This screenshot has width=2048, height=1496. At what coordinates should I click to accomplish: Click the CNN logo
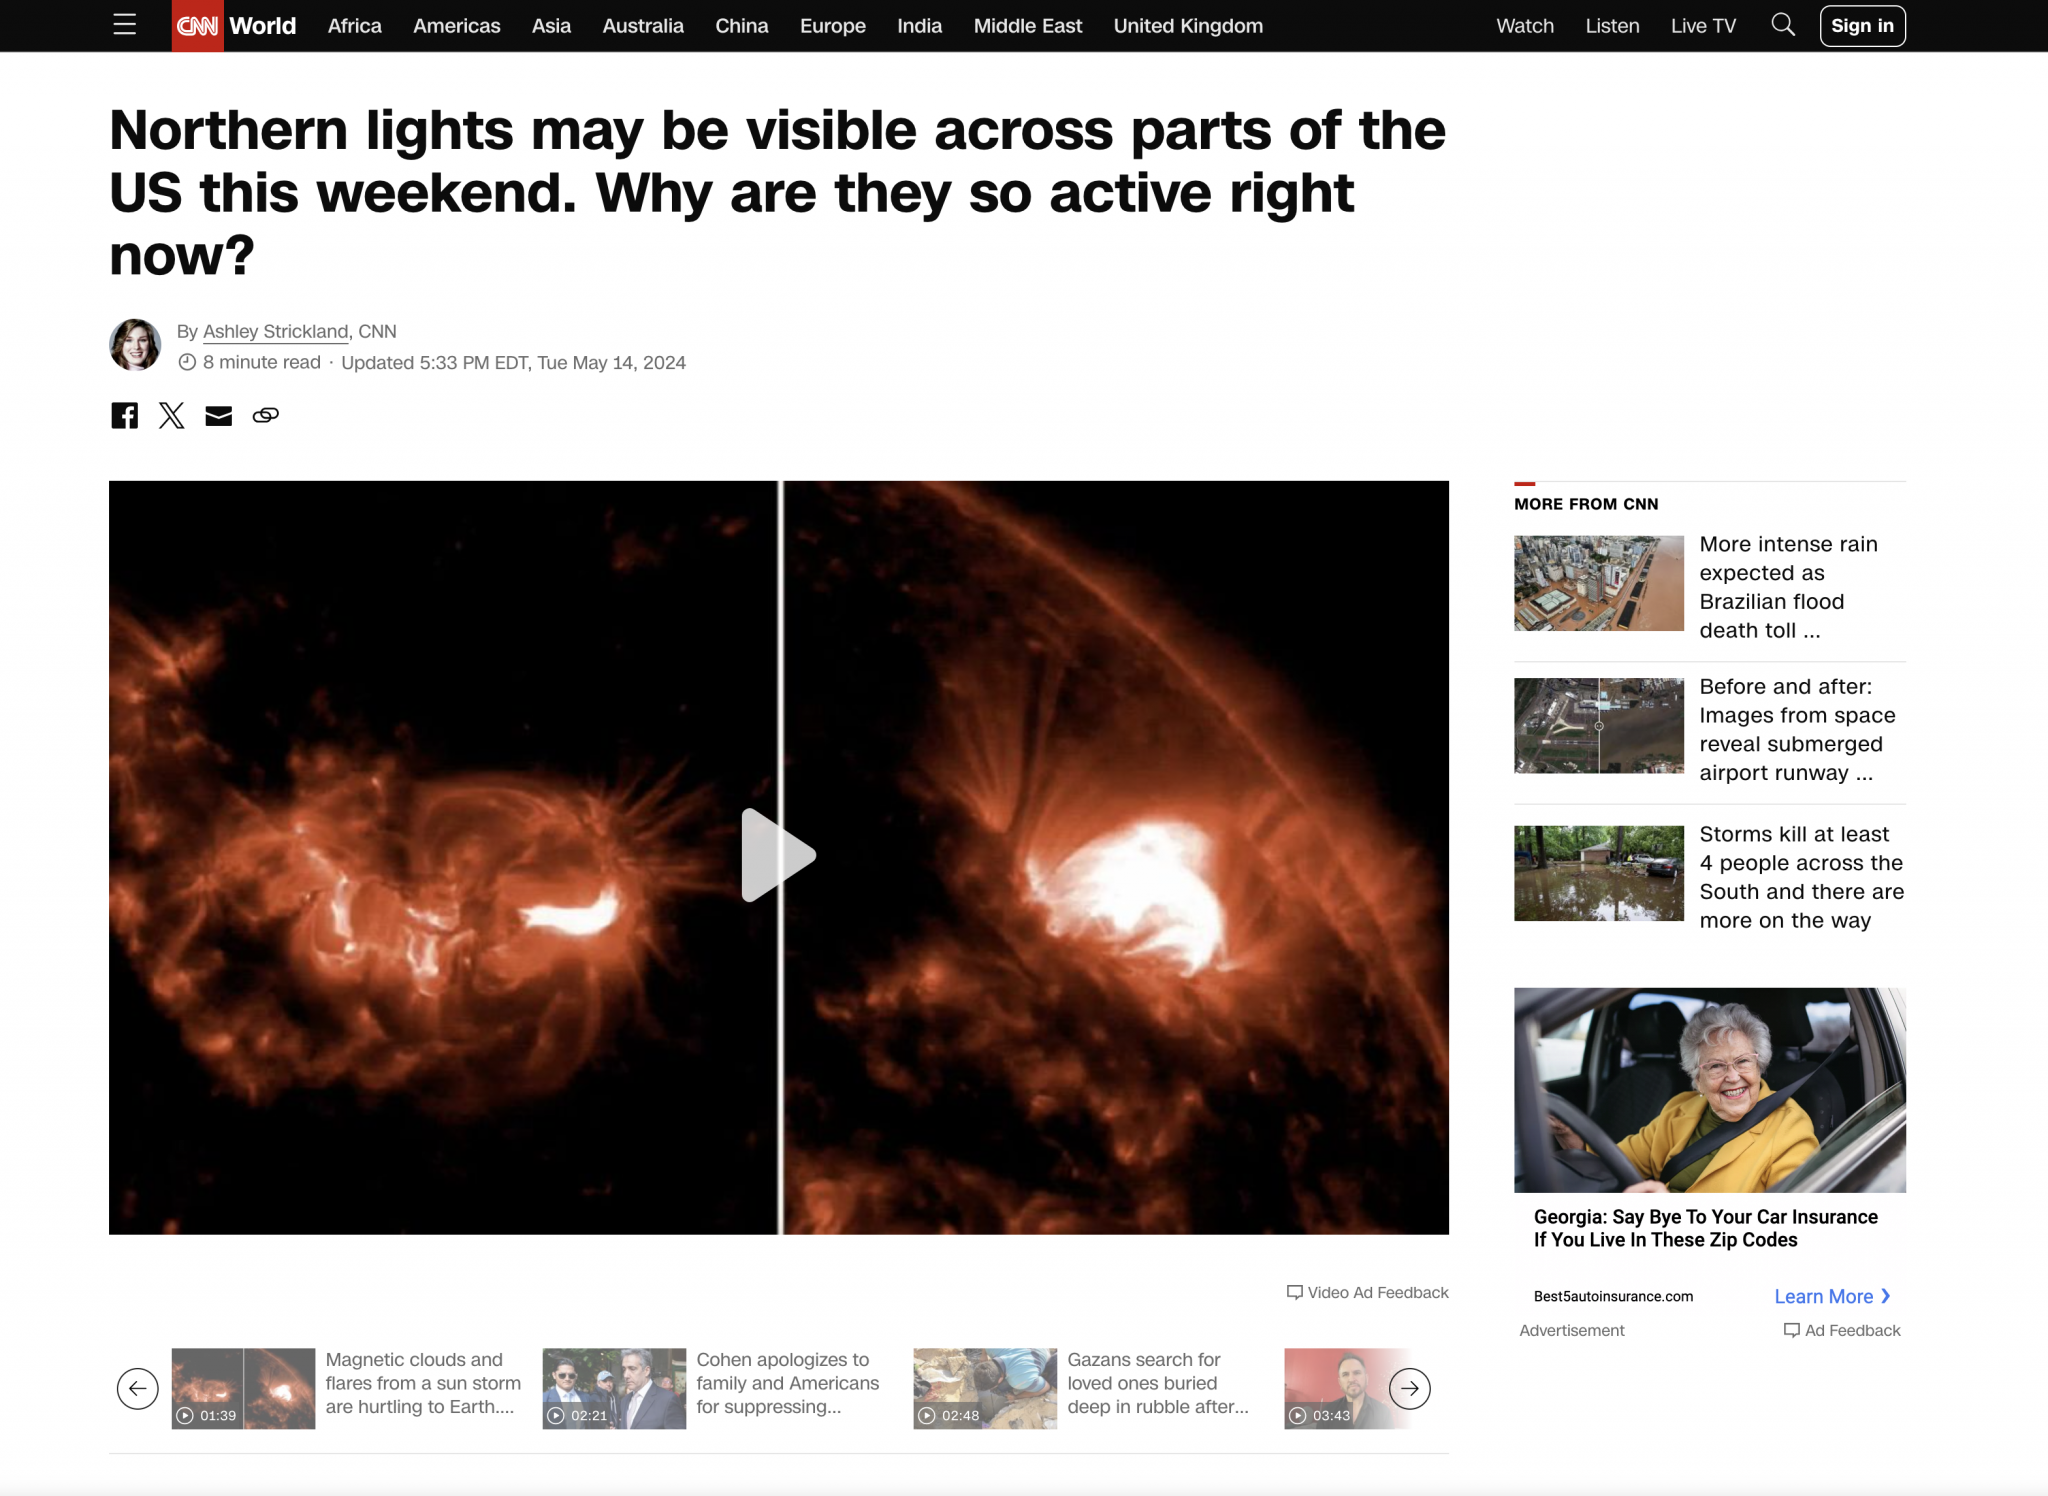197,26
